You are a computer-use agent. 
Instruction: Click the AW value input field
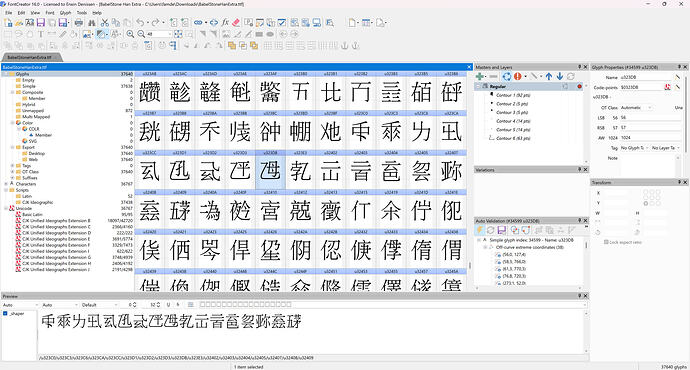coord(650,138)
